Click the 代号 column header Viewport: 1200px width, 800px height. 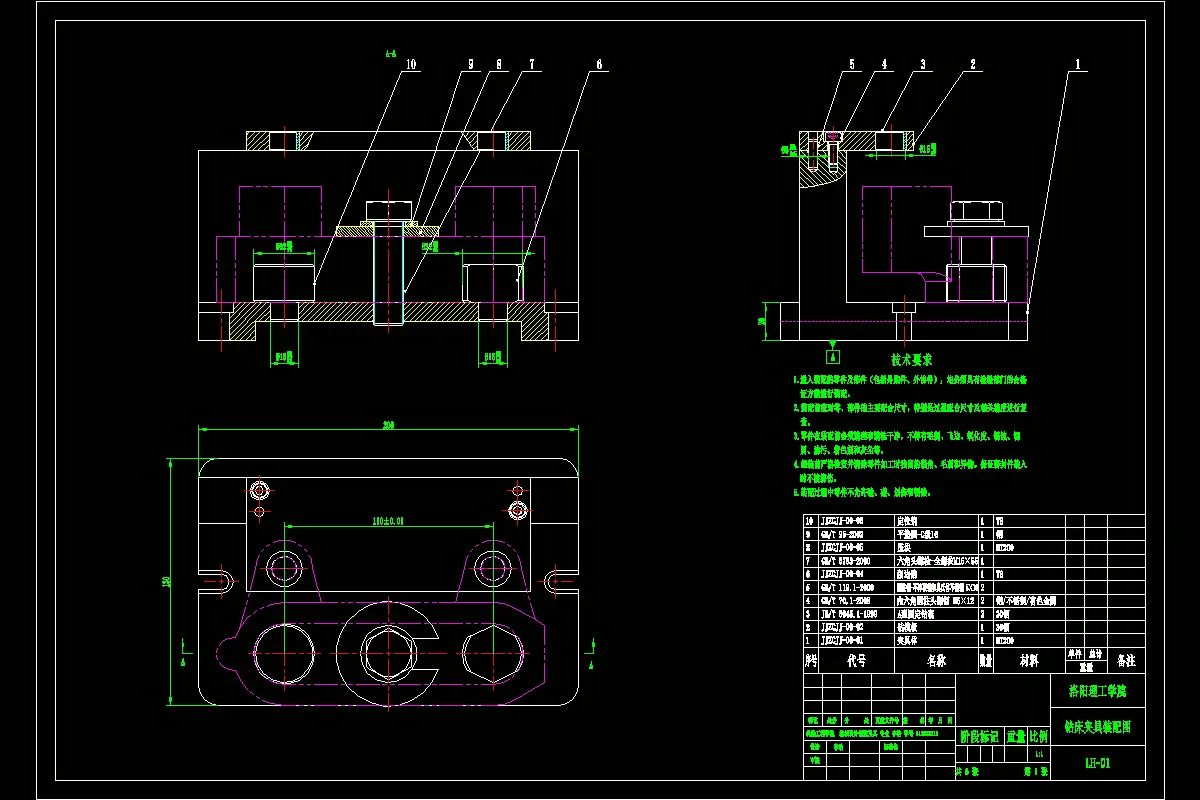click(857, 661)
